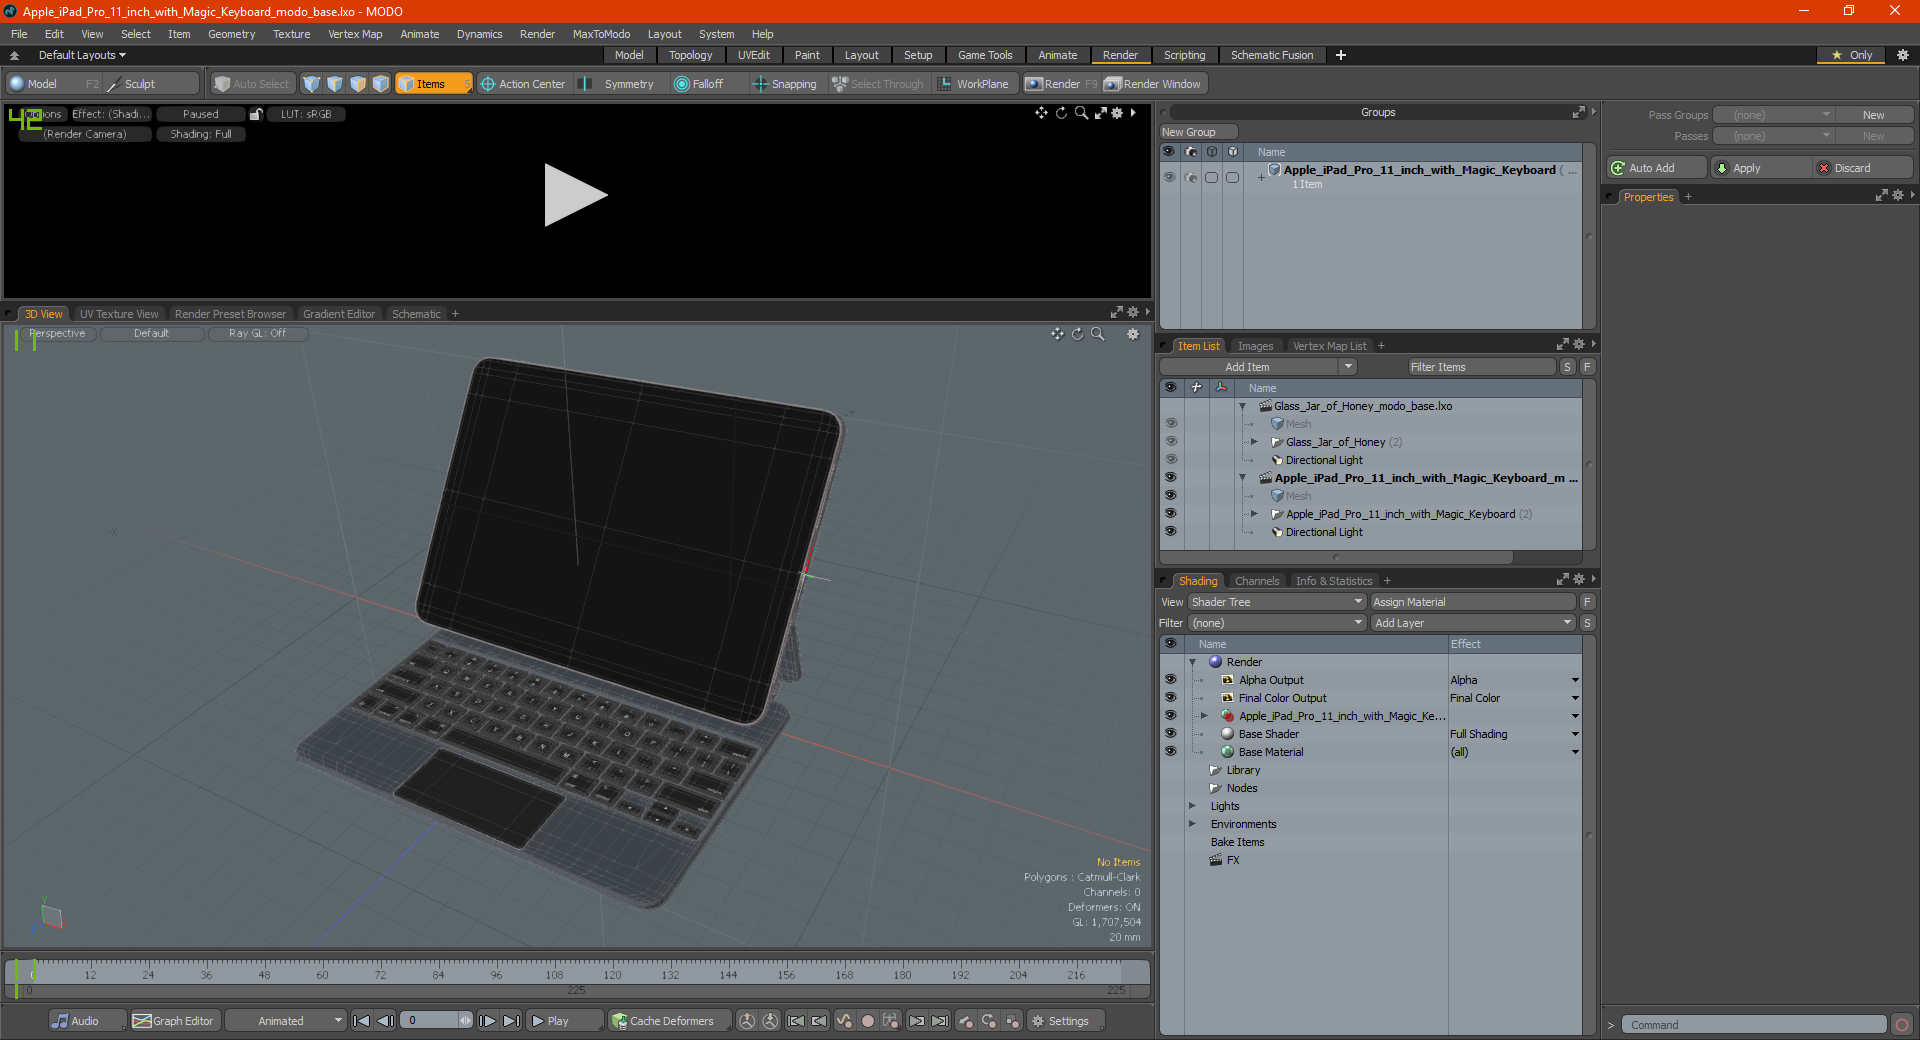Collapse the Glass_Jar_of_Honey_modo_base.lxo scene
This screenshot has width=1920, height=1040.
tap(1243, 406)
